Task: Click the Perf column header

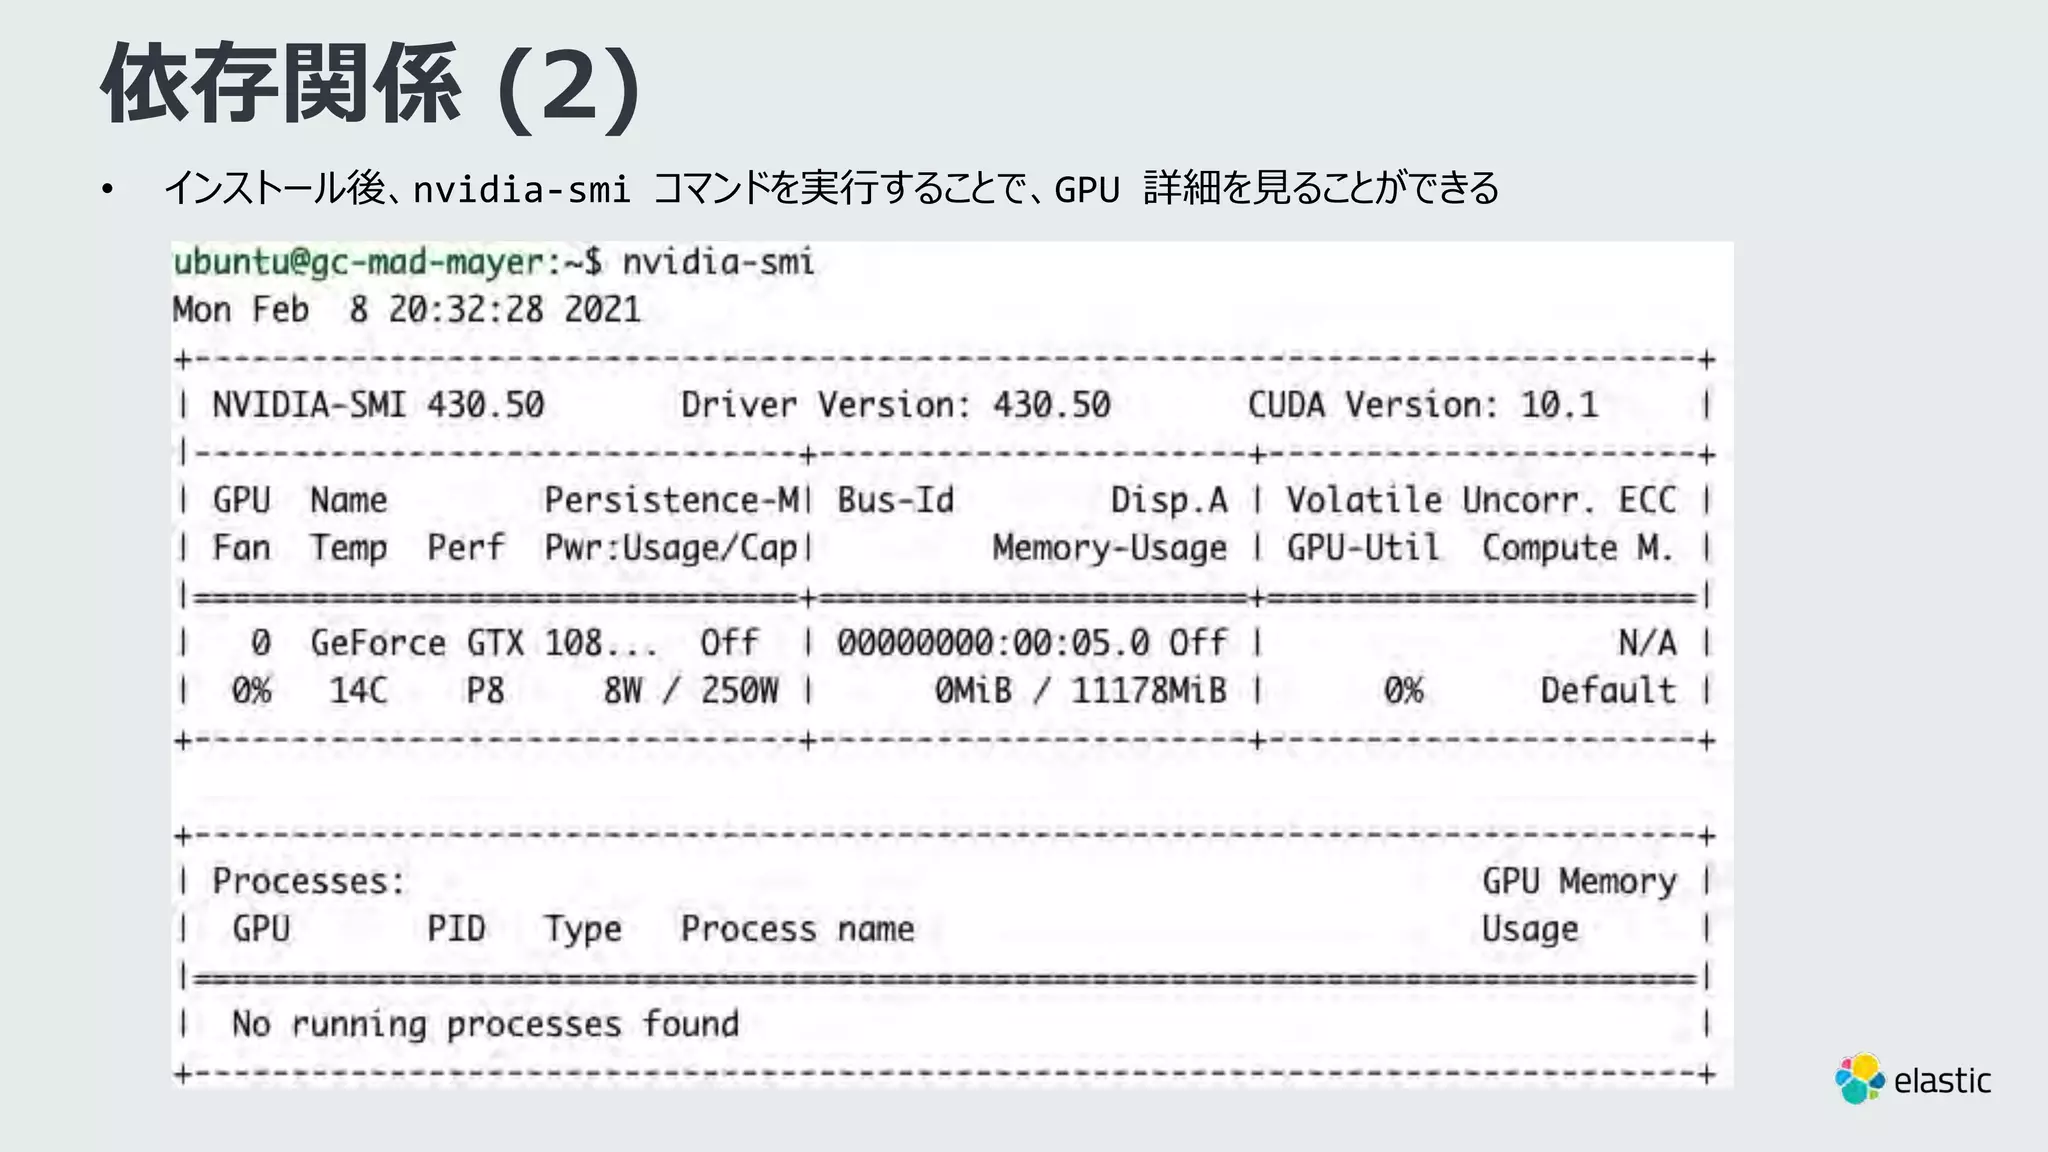Action: [x=466, y=548]
